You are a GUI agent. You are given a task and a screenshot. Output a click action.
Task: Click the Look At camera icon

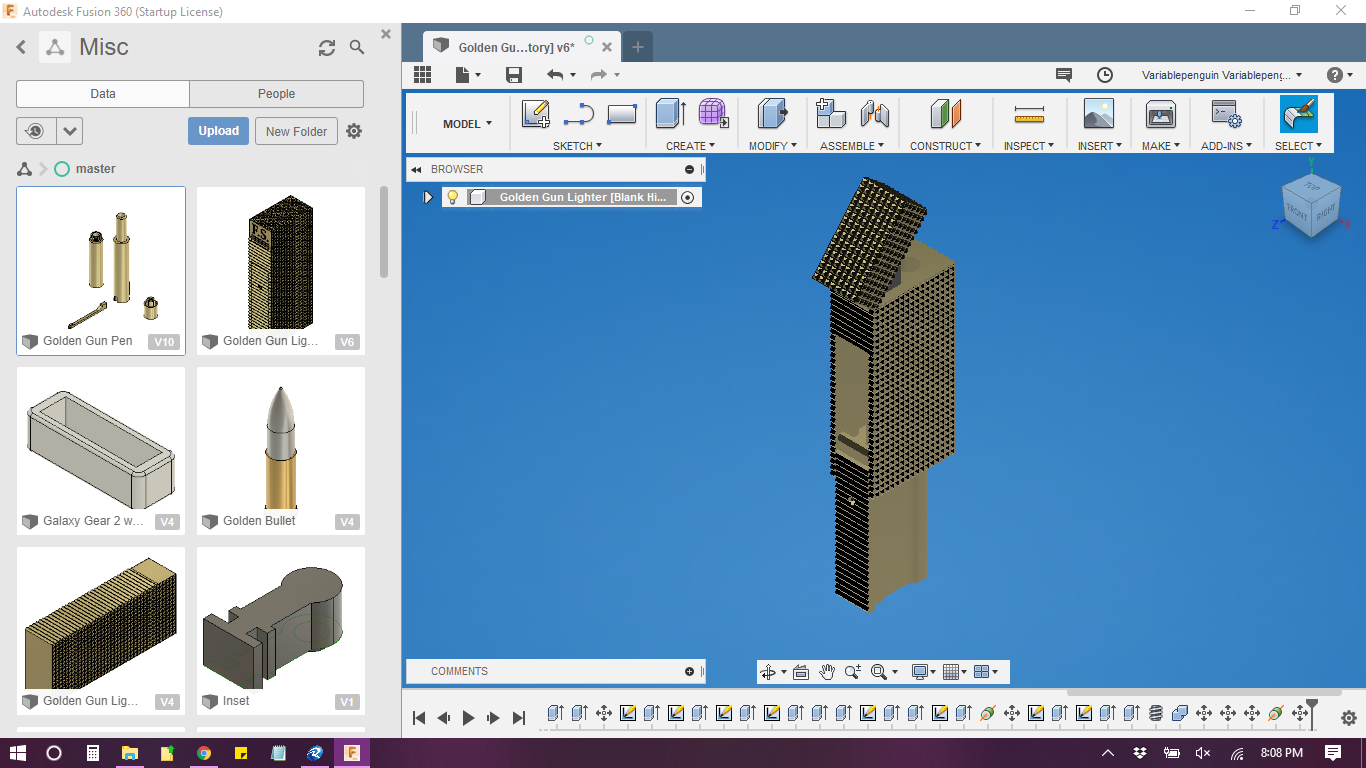coord(801,672)
